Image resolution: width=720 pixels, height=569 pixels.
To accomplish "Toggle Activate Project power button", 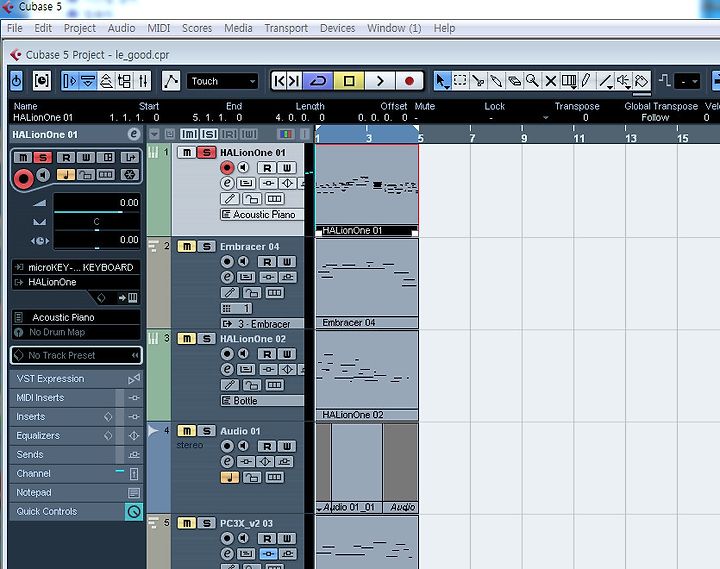I will [17, 81].
